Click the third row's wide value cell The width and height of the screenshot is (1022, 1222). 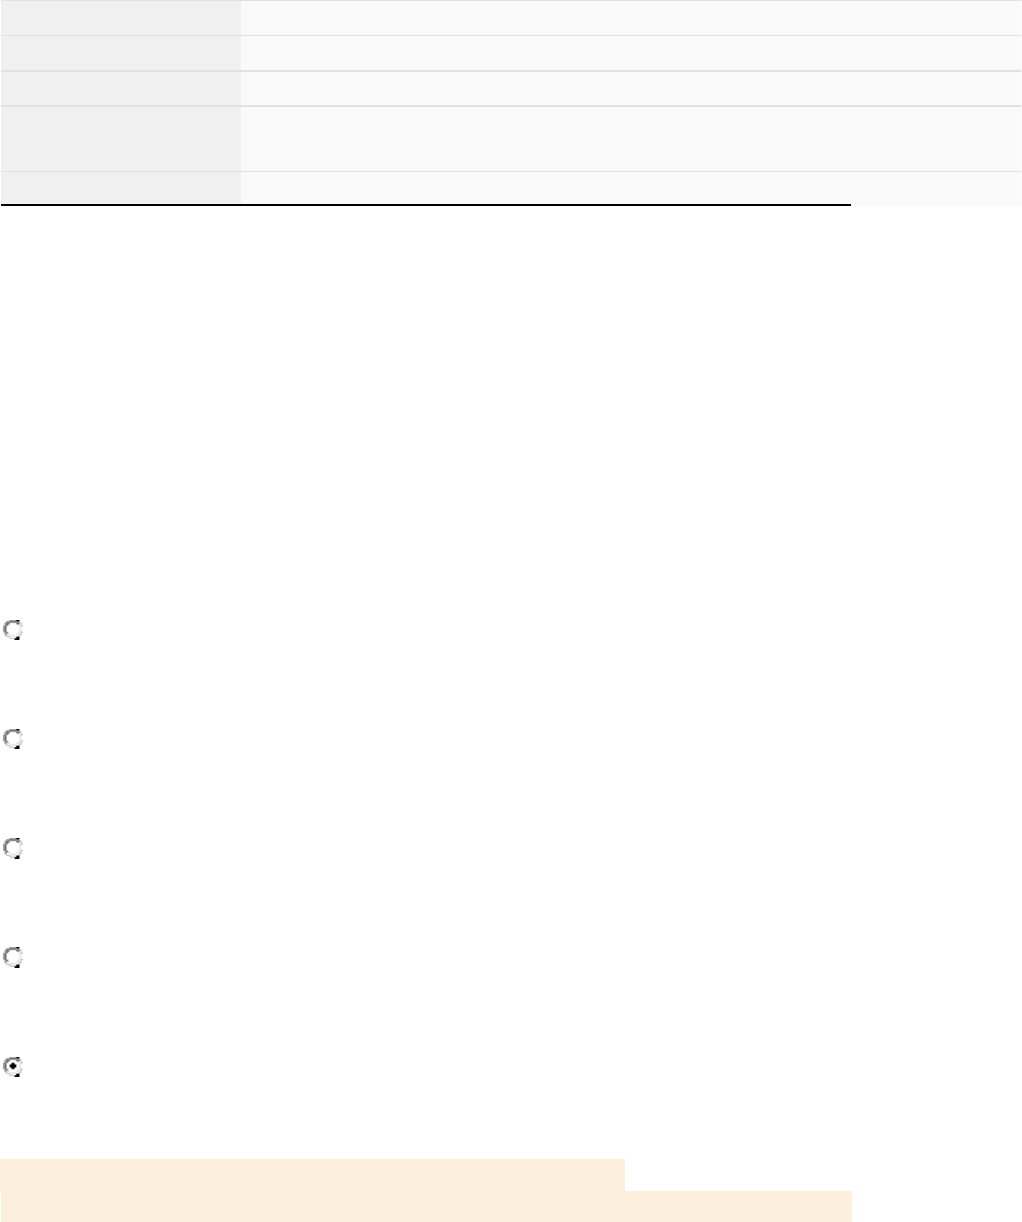tap(630, 88)
